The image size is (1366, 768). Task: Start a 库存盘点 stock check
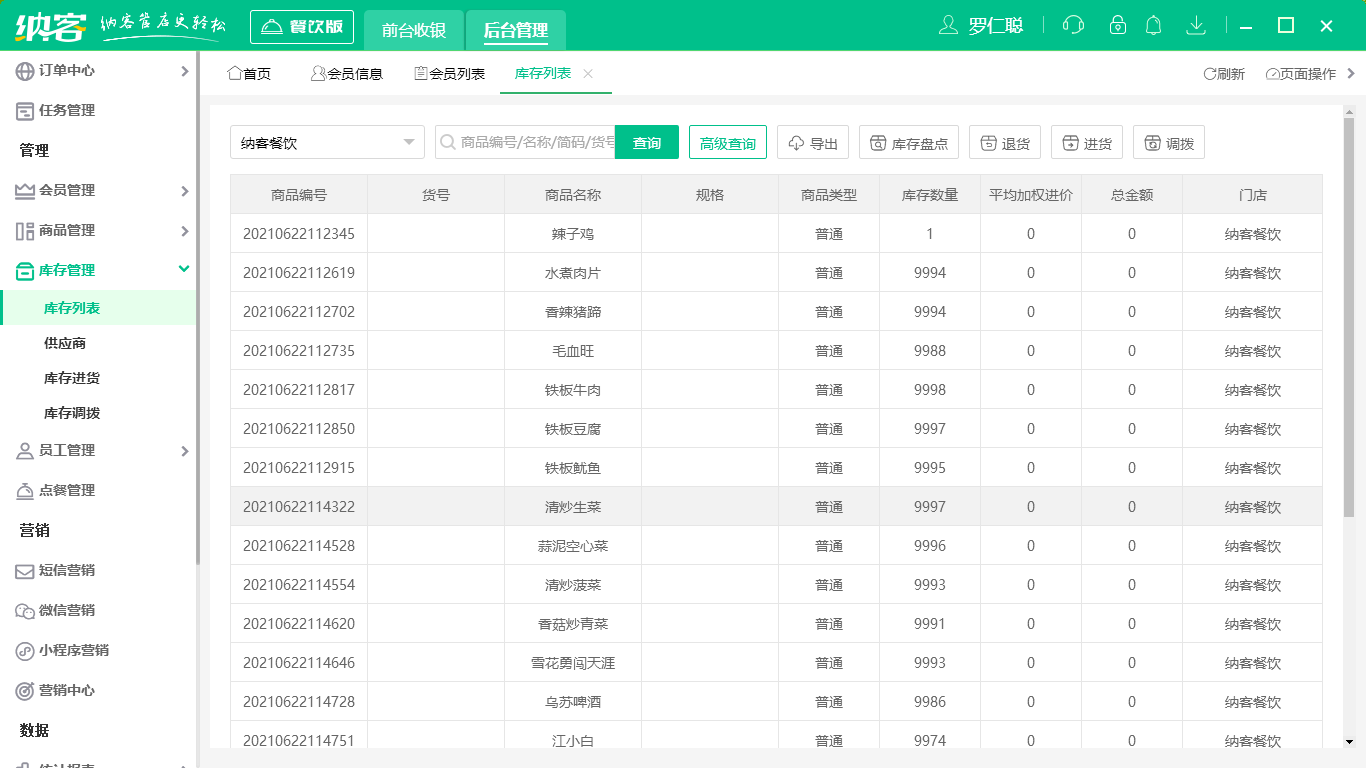[908, 142]
